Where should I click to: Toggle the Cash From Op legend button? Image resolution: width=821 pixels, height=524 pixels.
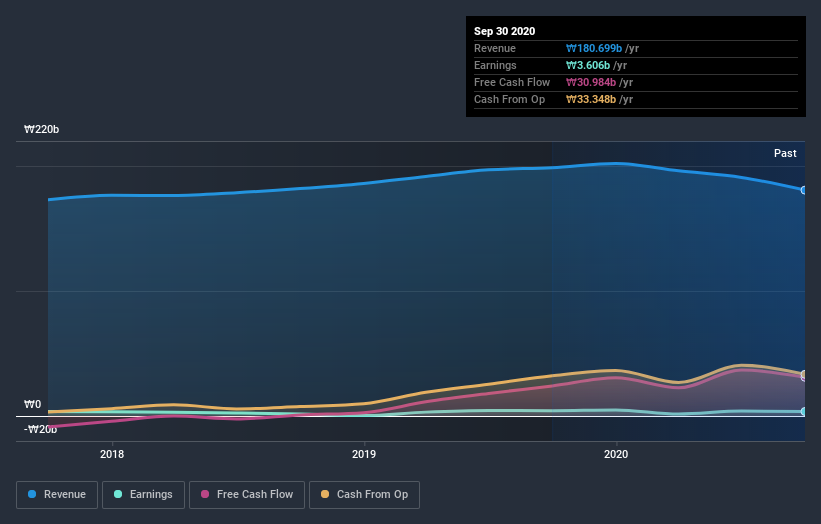click(364, 495)
